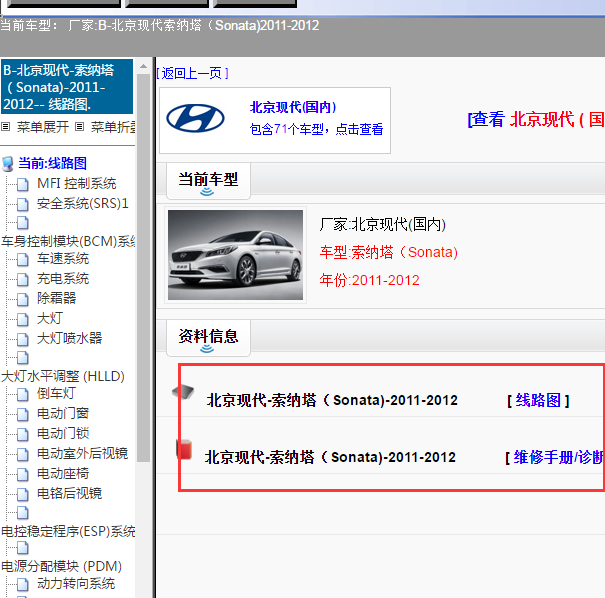Open 车身控制模块(BCM)系统 in the tree

click(68, 242)
